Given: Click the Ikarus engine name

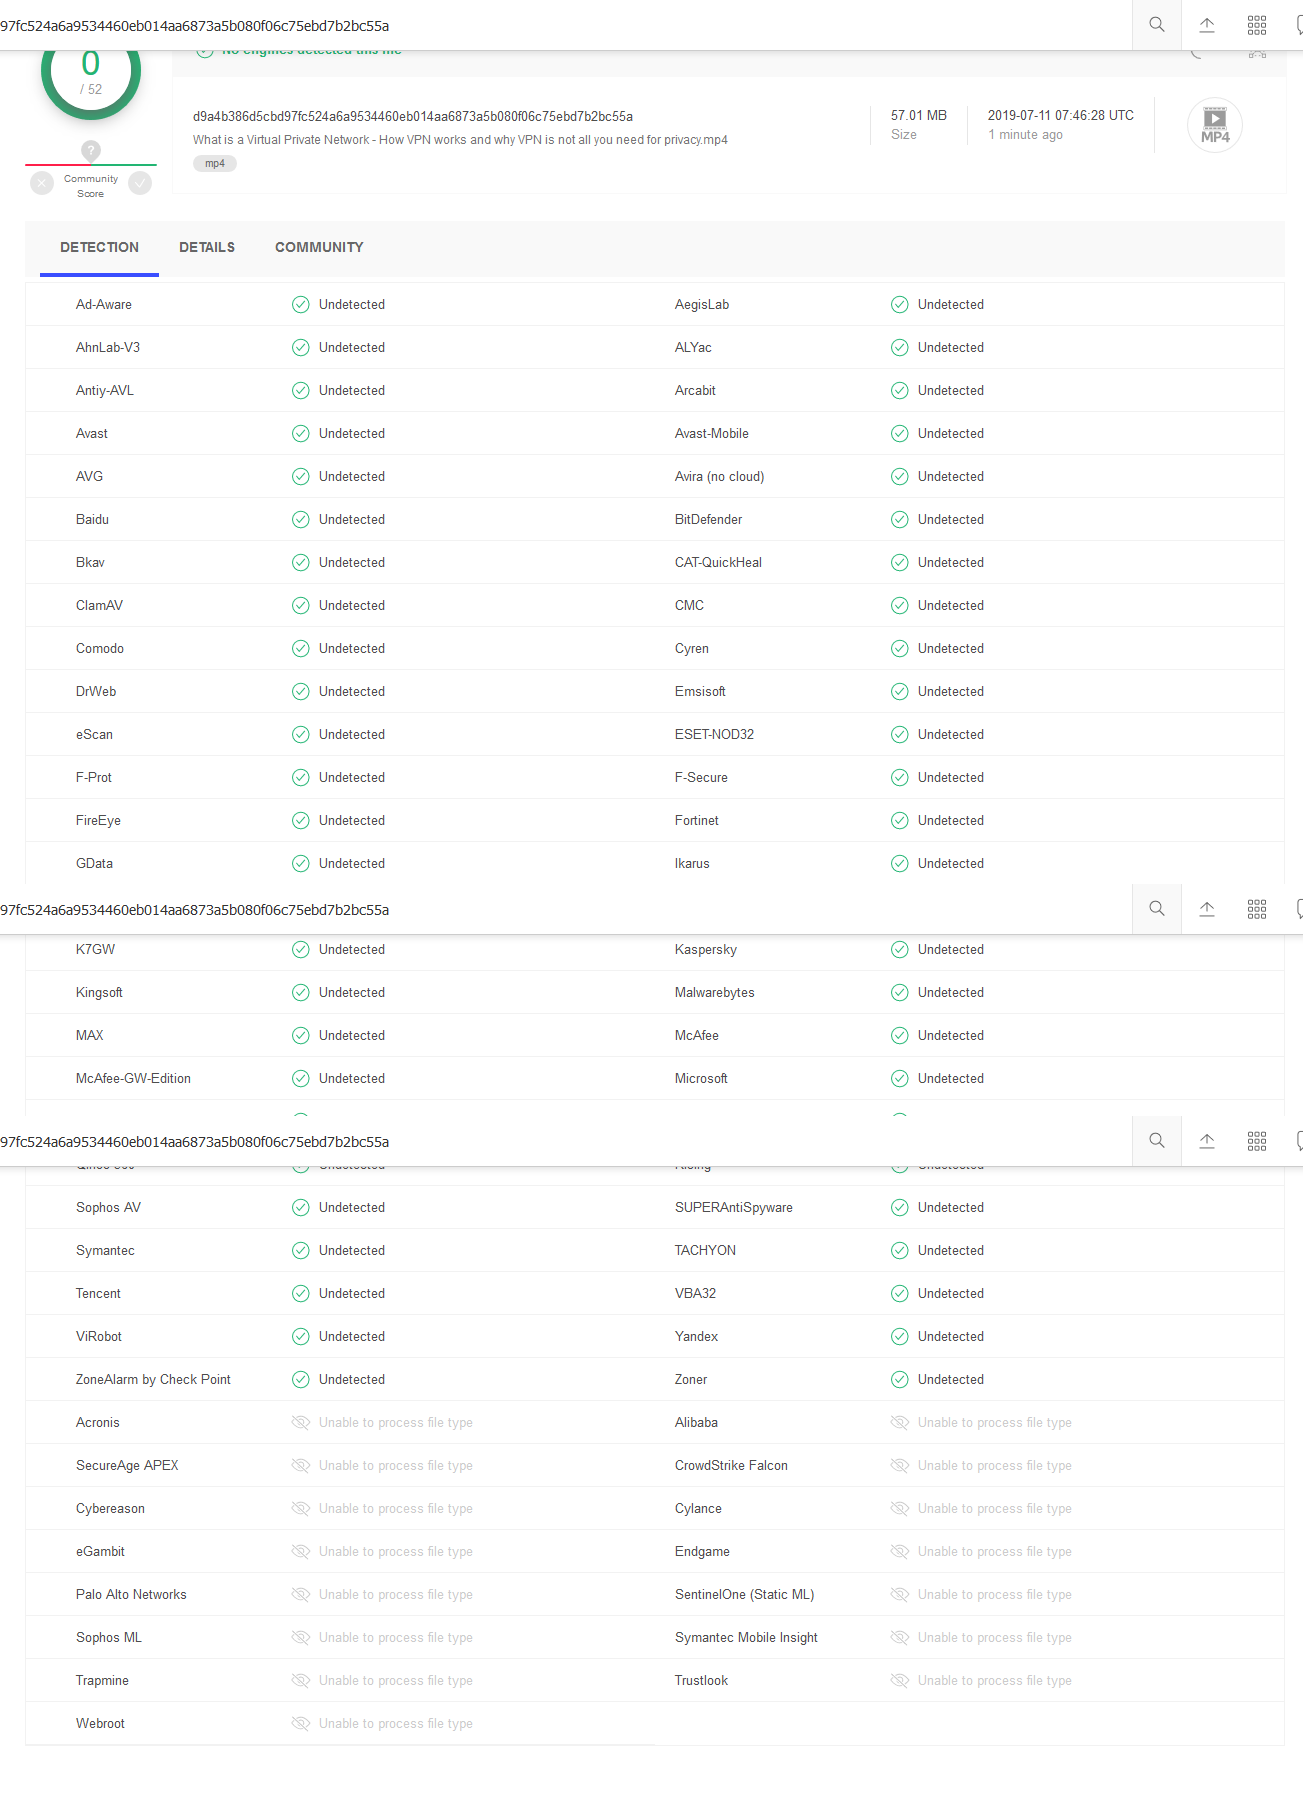Looking at the screenshot, I should coord(692,864).
